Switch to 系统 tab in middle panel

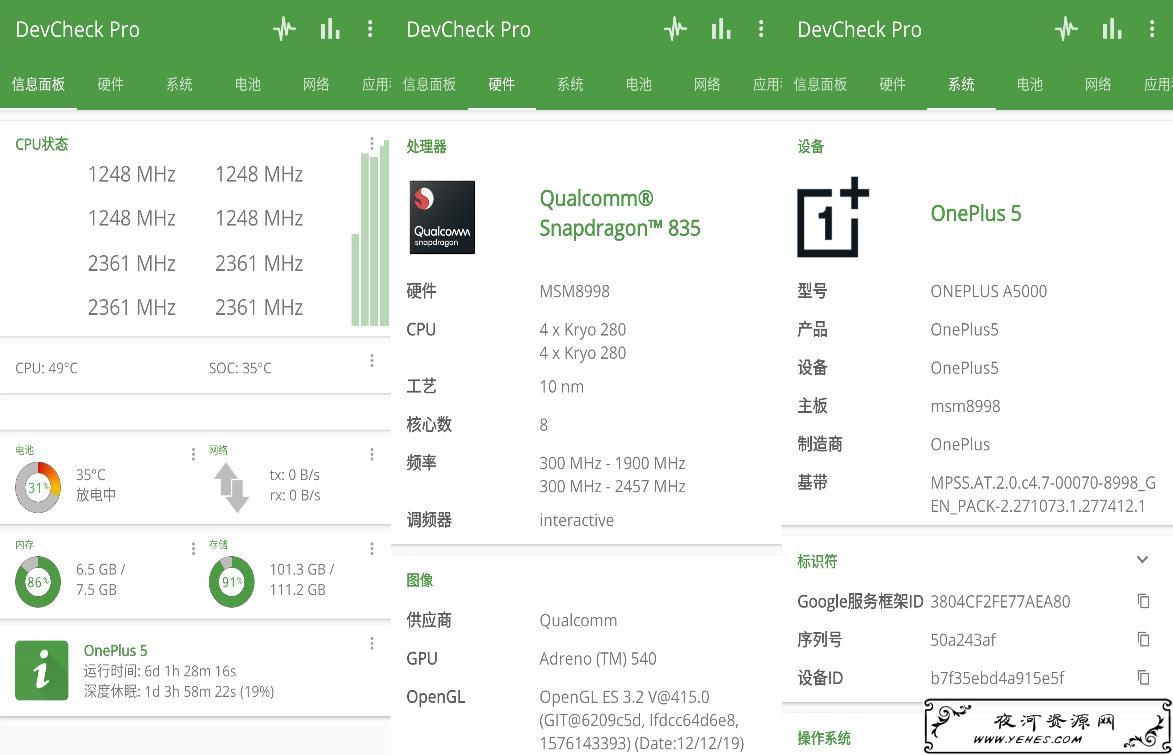pos(571,84)
